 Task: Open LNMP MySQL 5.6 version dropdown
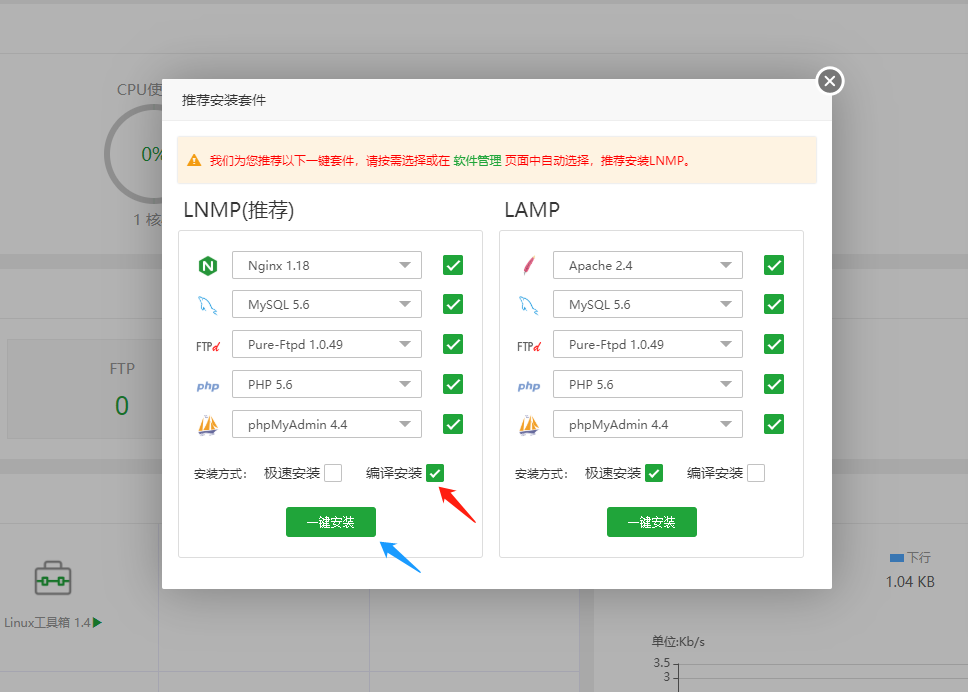(x=327, y=304)
